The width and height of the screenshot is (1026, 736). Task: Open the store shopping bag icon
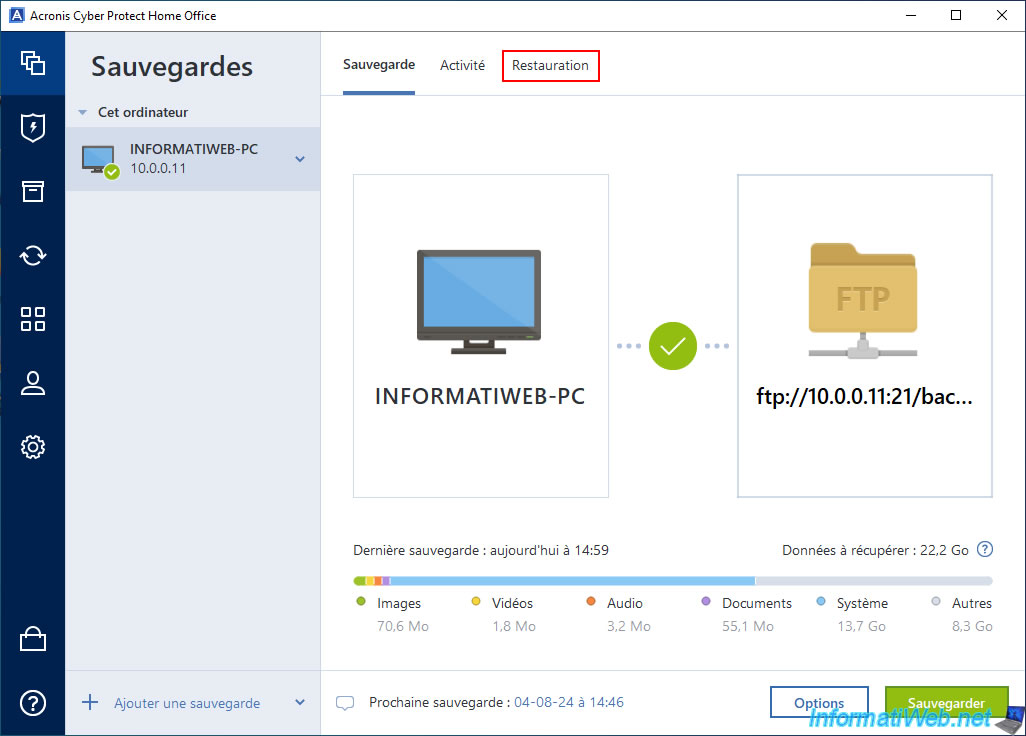click(x=33, y=639)
